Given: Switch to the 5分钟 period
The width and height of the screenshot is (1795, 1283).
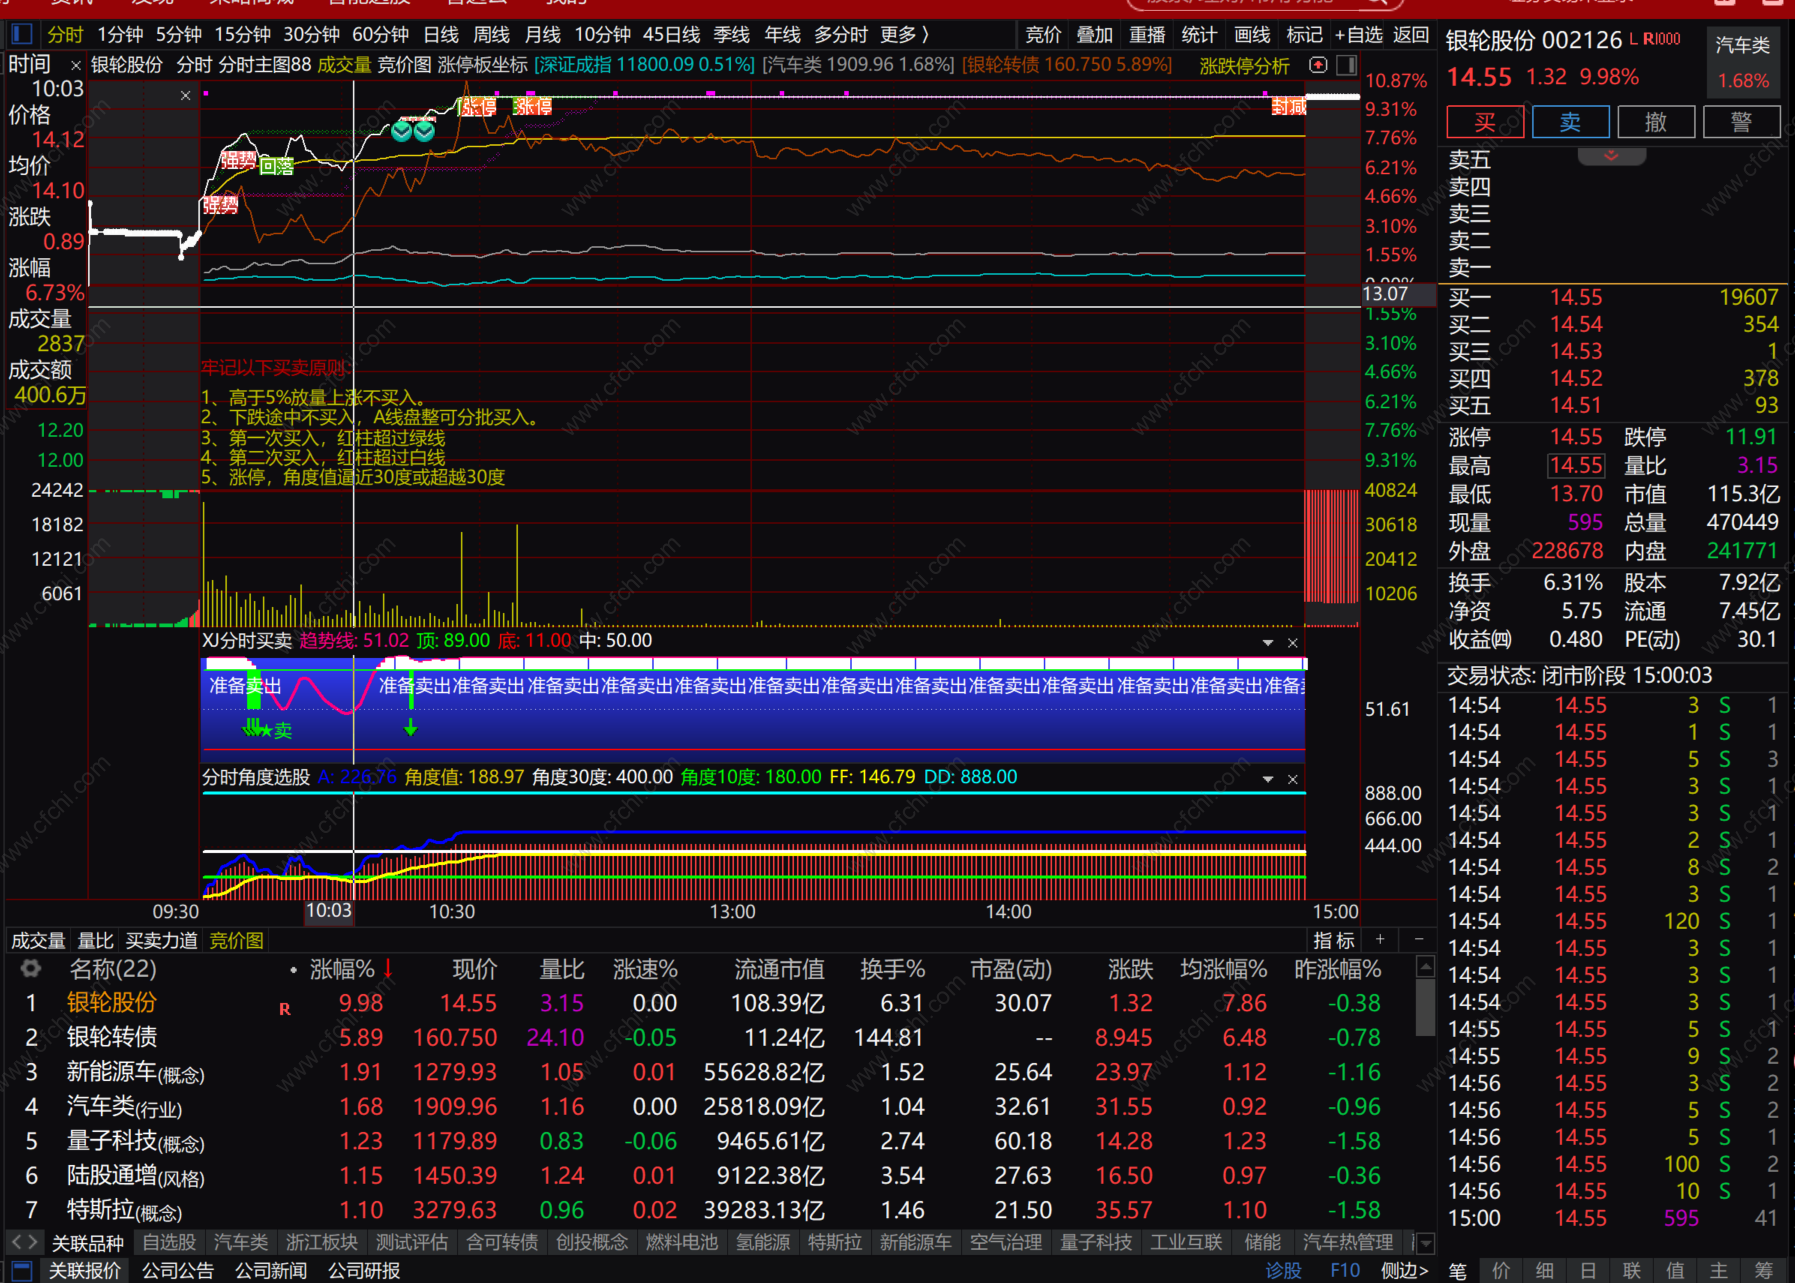Looking at the screenshot, I should click(179, 35).
